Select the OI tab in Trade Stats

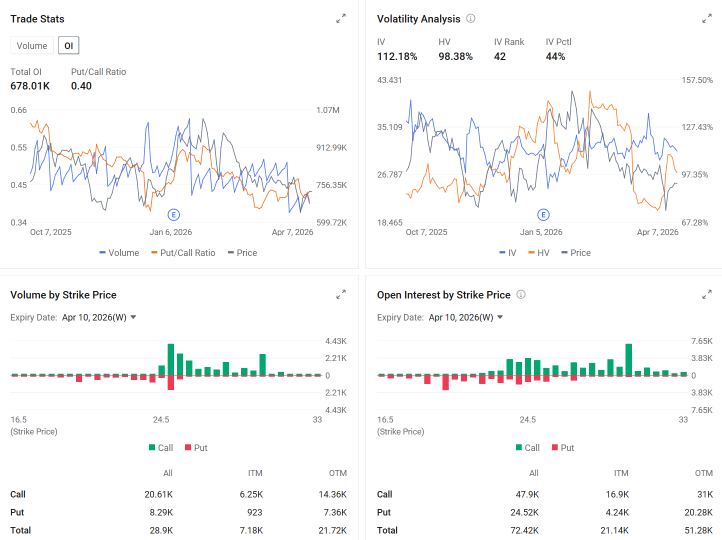pyautogui.click(x=69, y=46)
